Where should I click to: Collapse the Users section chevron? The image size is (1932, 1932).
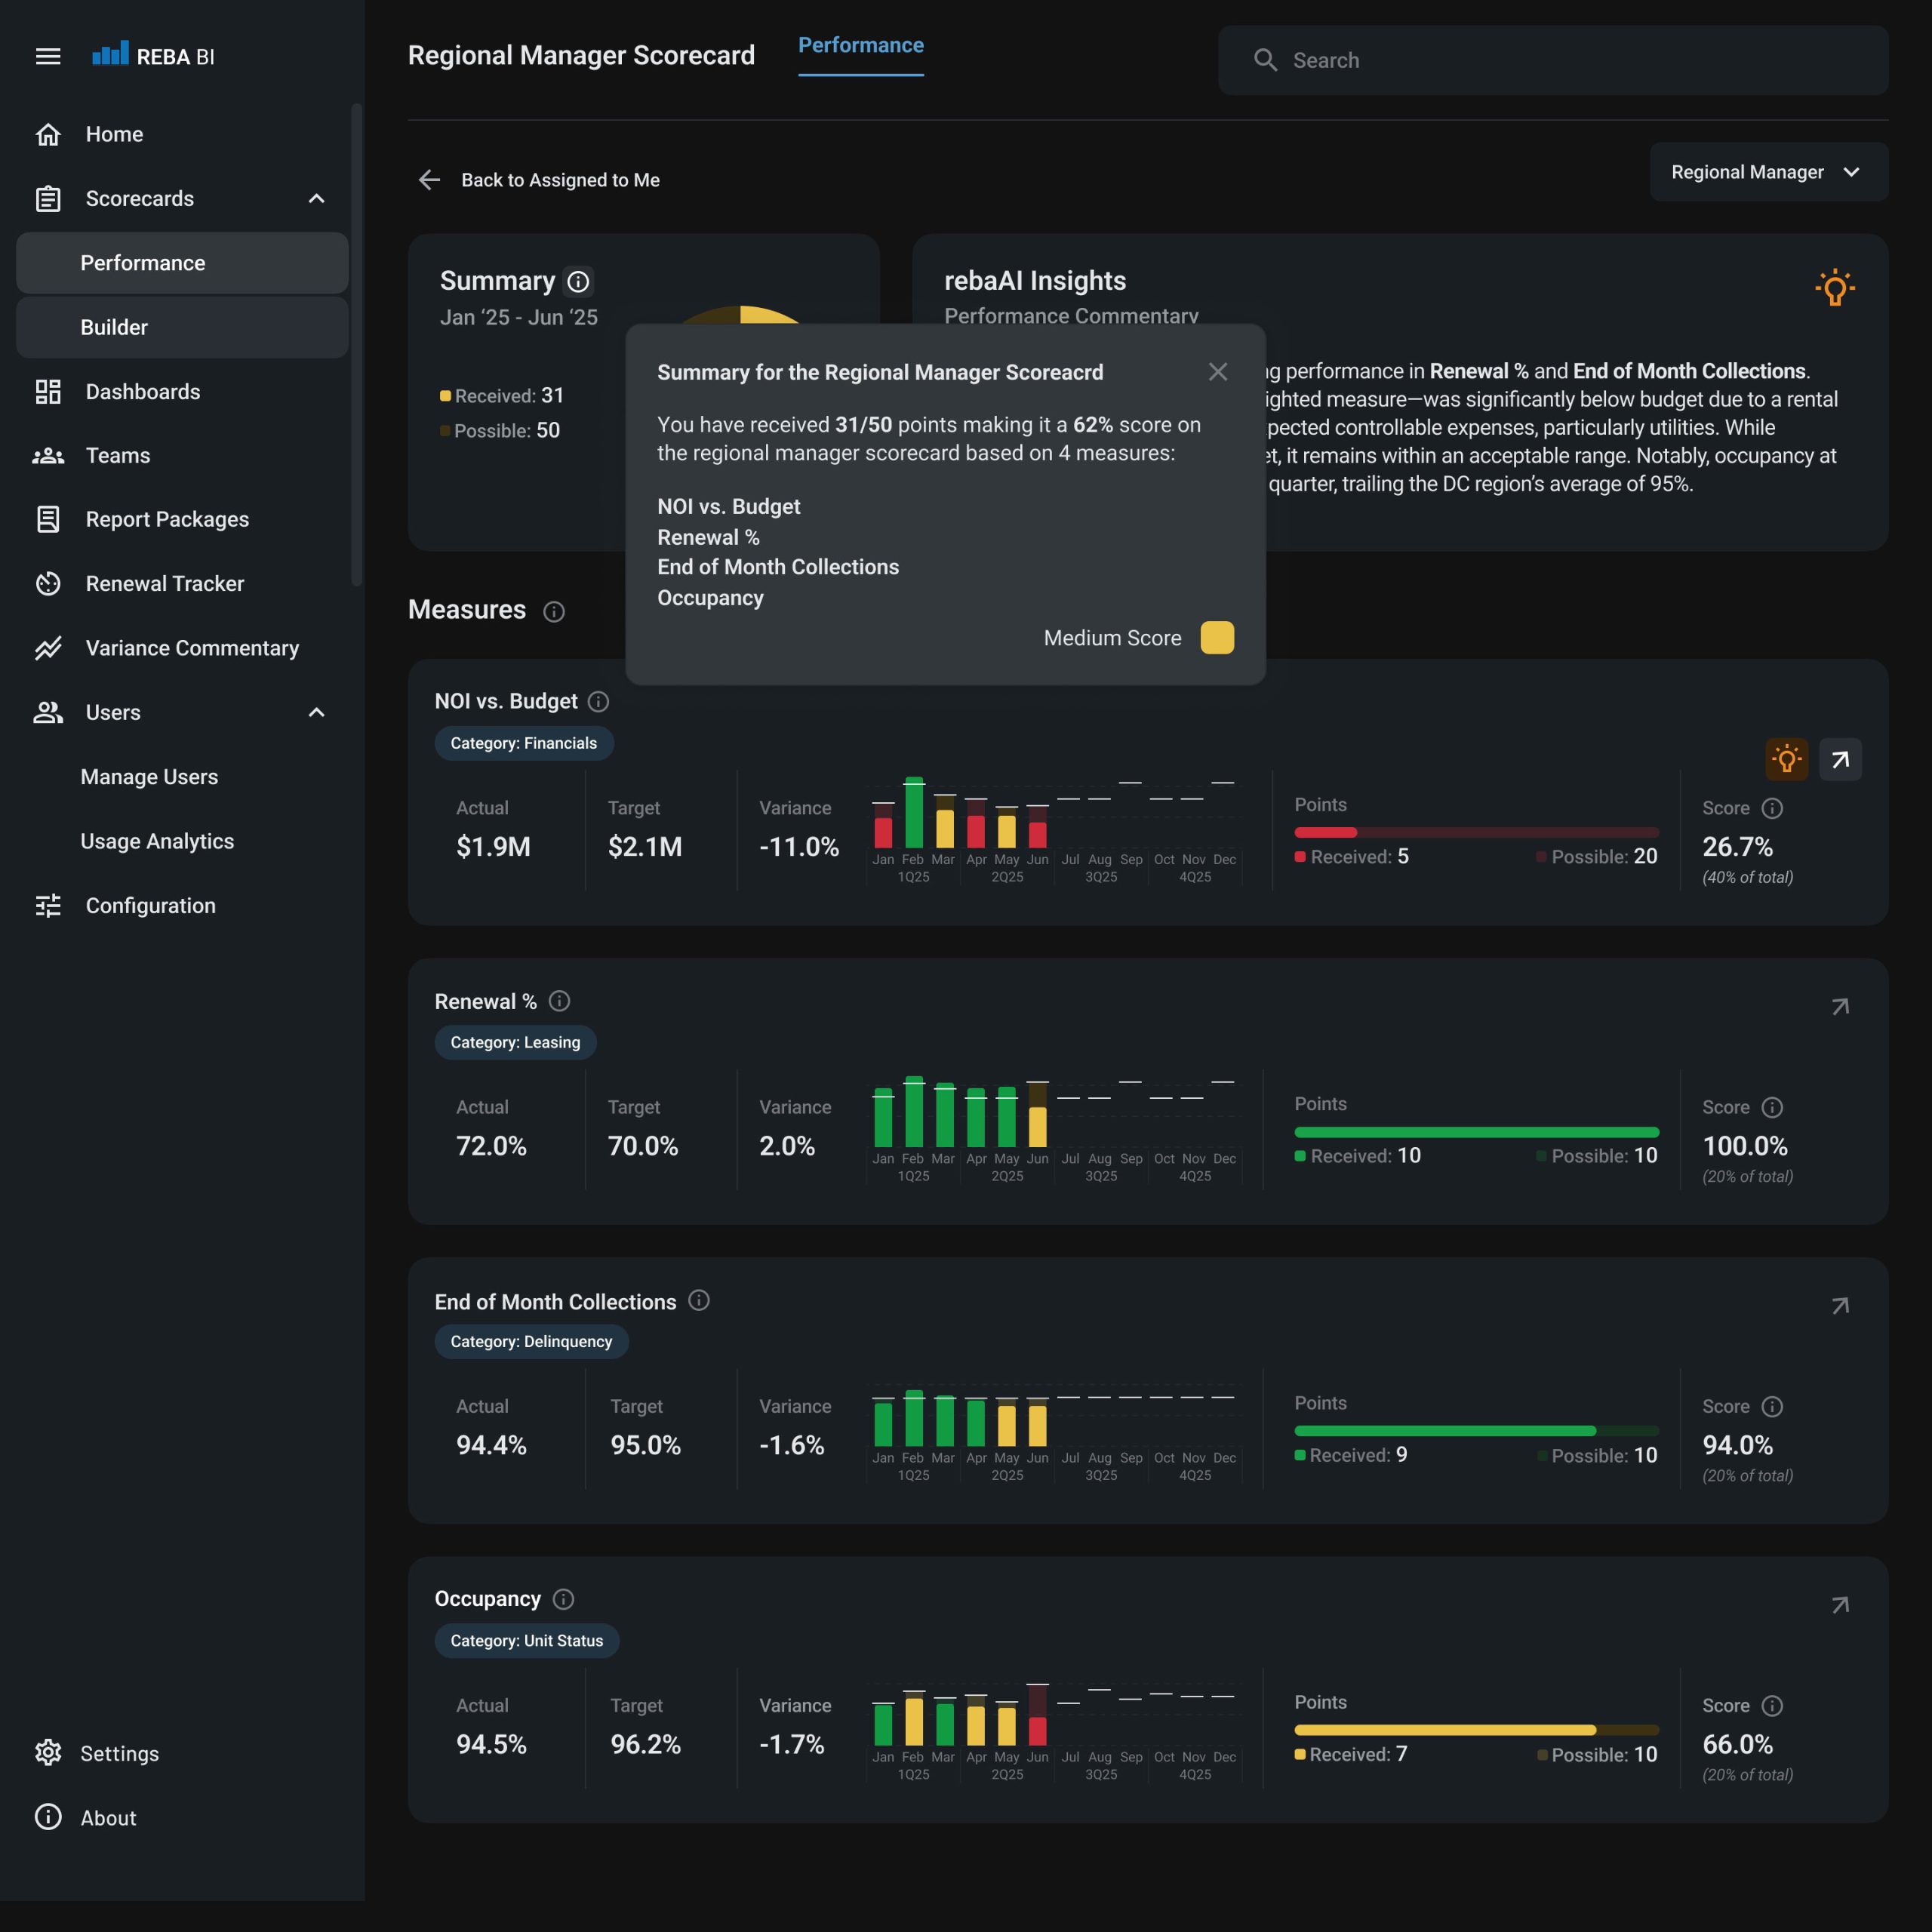[316, 712]
